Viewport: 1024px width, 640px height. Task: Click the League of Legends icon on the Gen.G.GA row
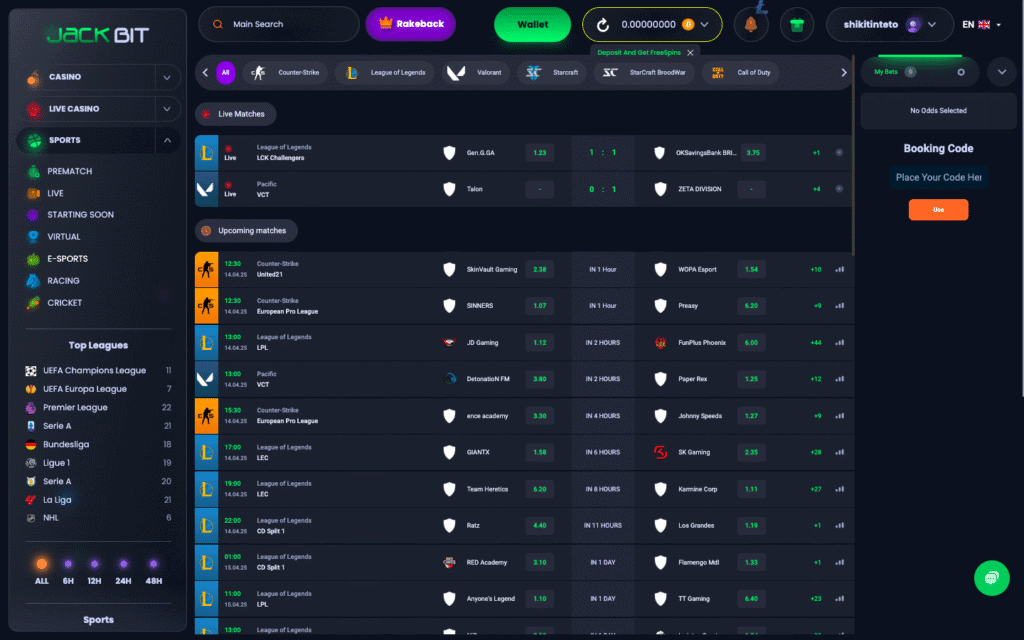pyautogui.click(x=206, y=153)
